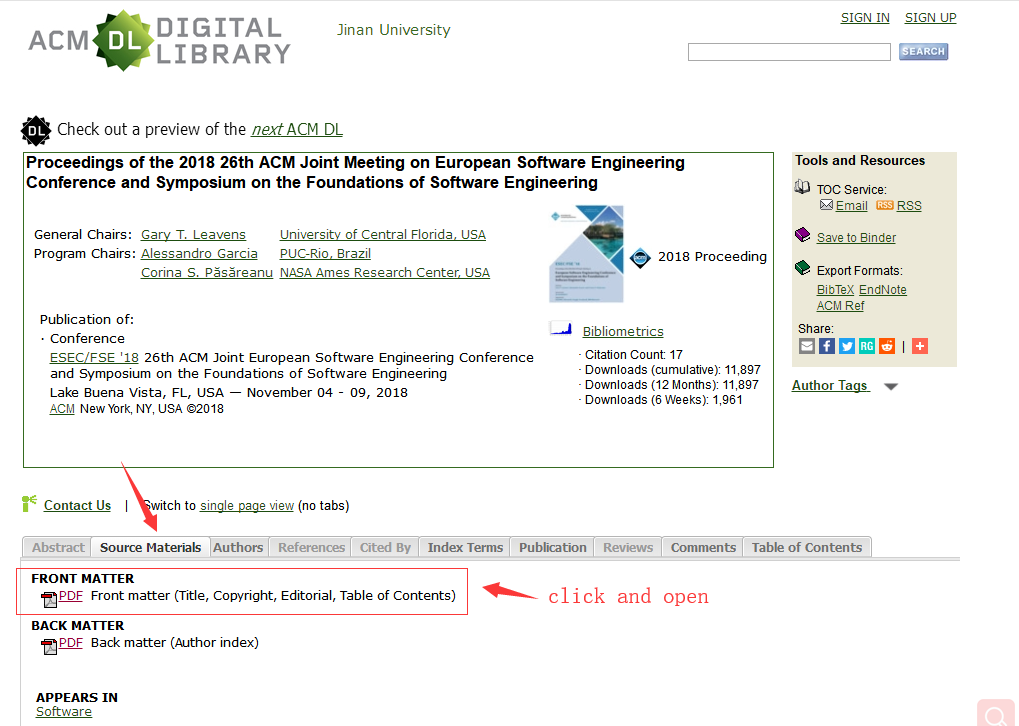This screenshot has height=726, width=1019.
Task: Click the email envelope icon under TOC Service
Action: pos(826,205)
